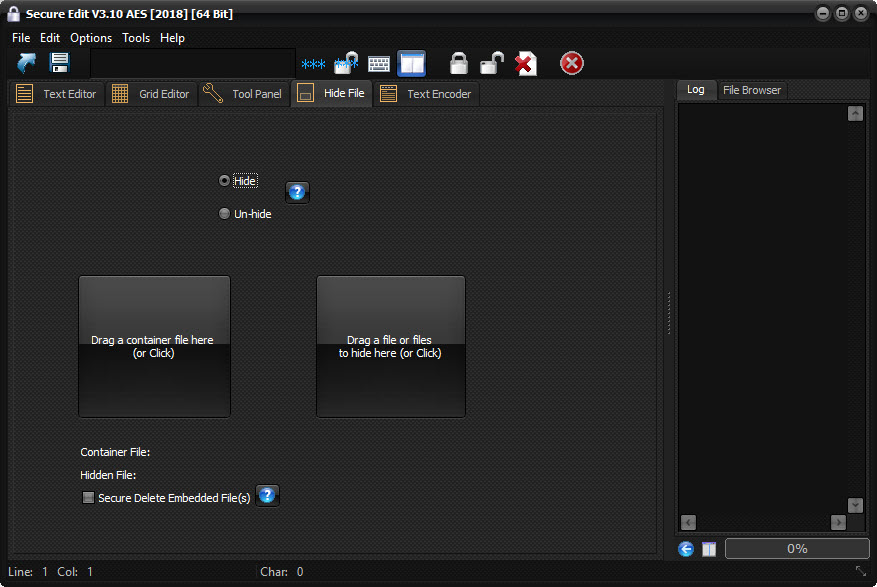
Task: Click the 'Hidden File:' label
Action: pyautogui.click(x=108, y=475)
